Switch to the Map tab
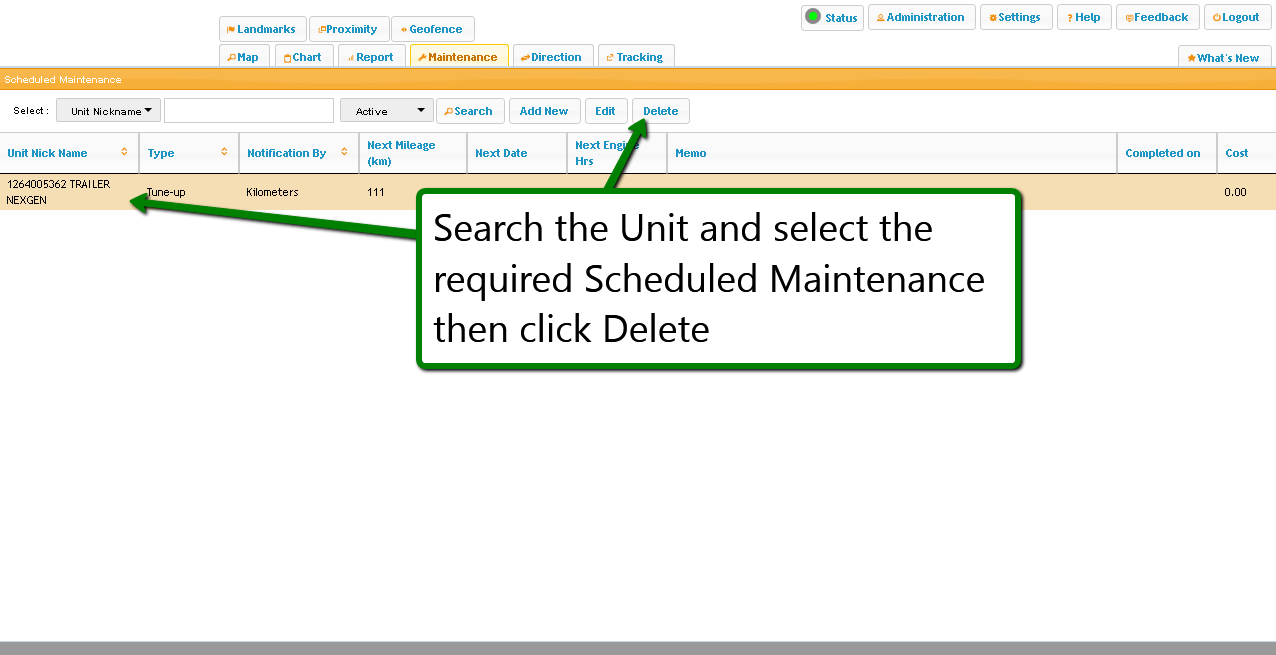The height and width of the screenshot is (655, 1276). coord(243,57)
